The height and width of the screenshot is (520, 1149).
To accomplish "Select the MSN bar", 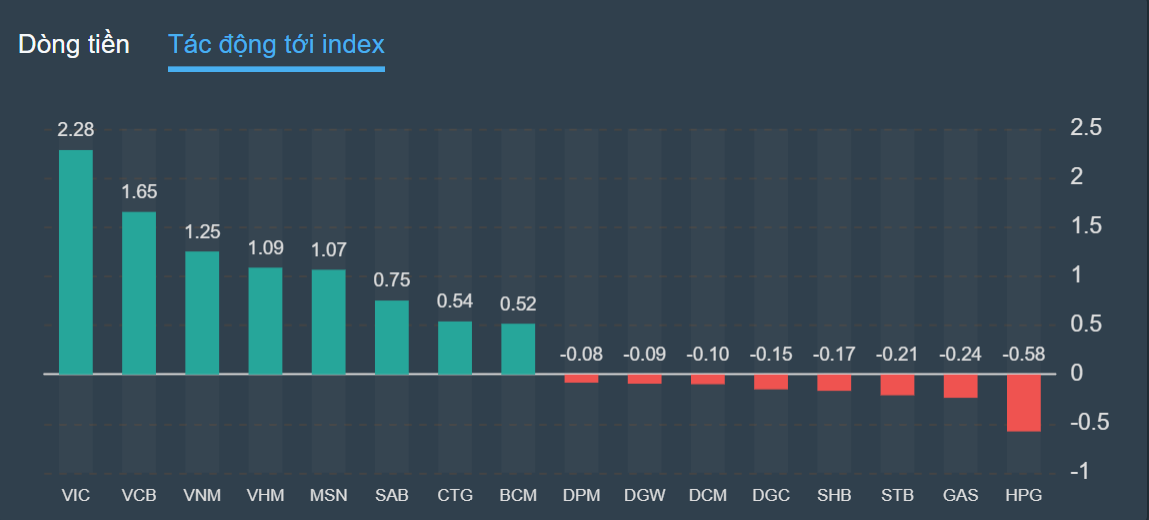I will [329, 322].
